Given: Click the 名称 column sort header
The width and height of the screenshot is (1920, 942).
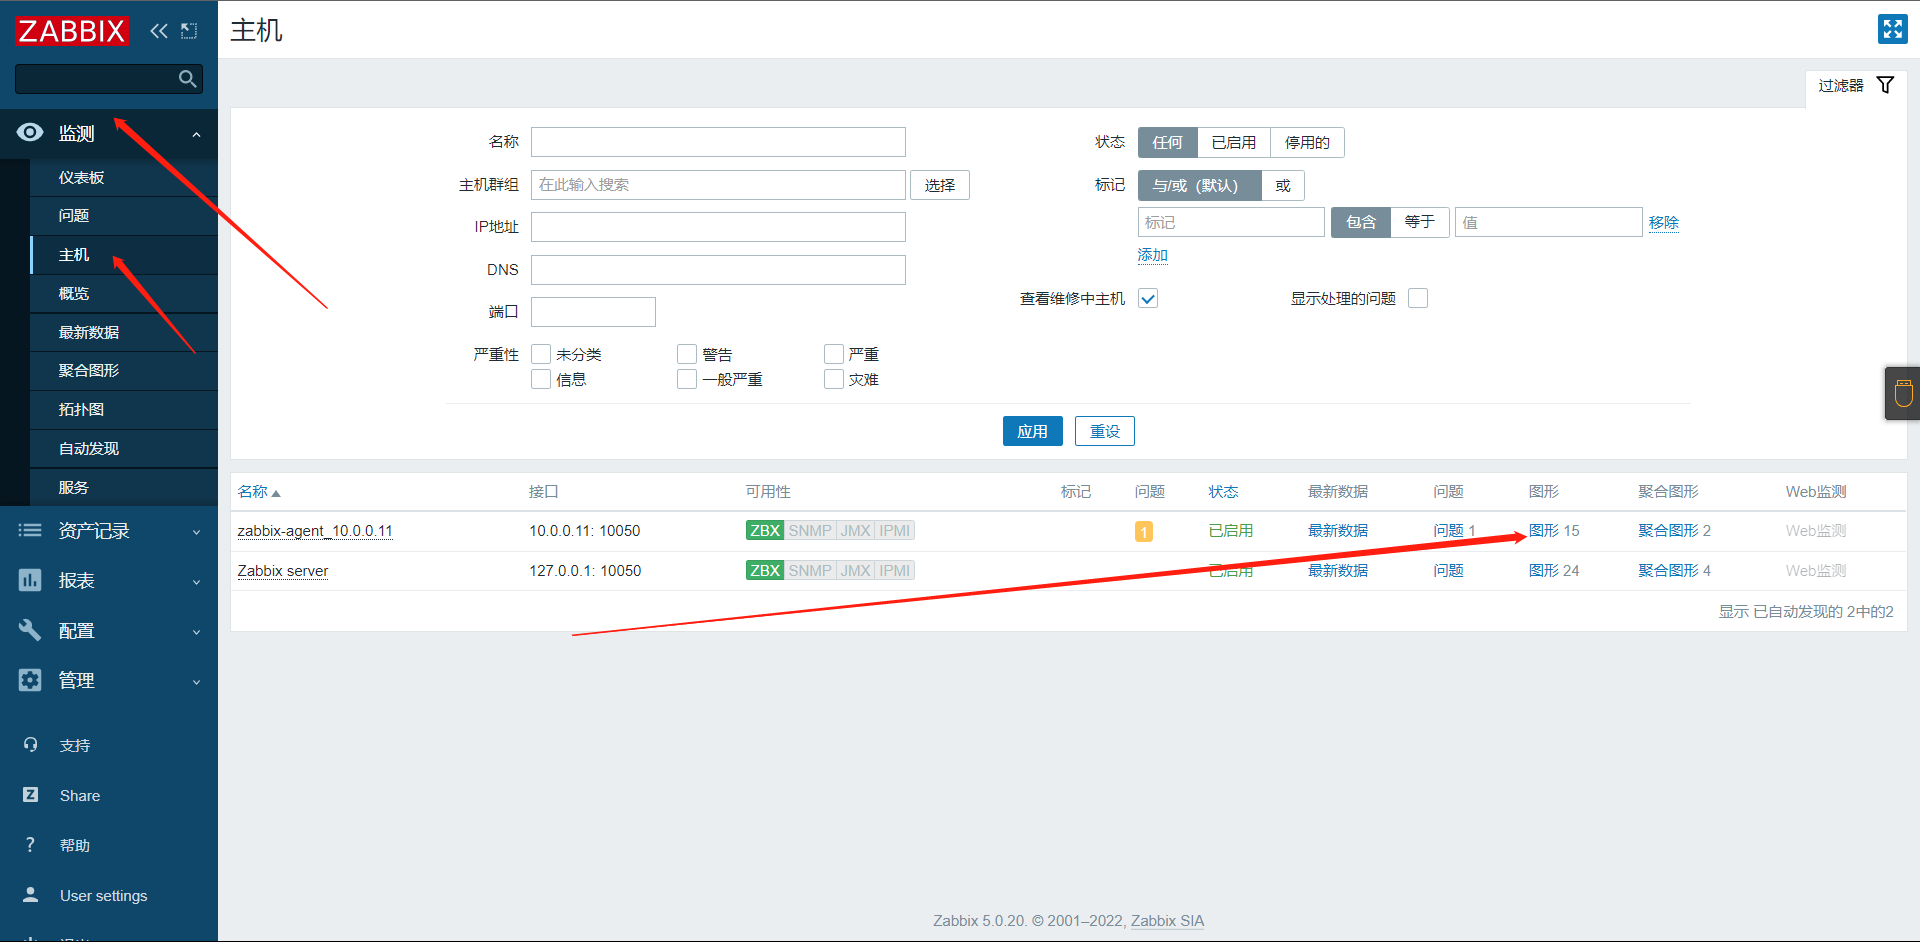Looking at the screenshot, I should [x=259, y=492].
